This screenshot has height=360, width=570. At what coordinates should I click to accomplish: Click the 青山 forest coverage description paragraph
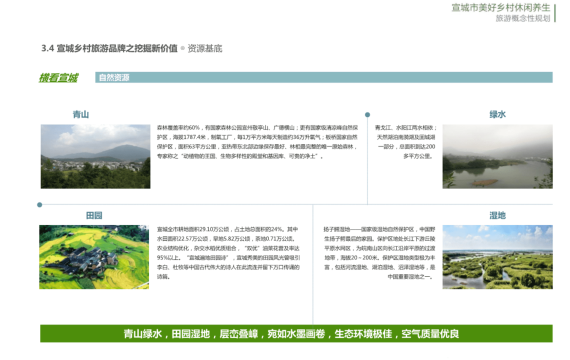coord(257,142)
